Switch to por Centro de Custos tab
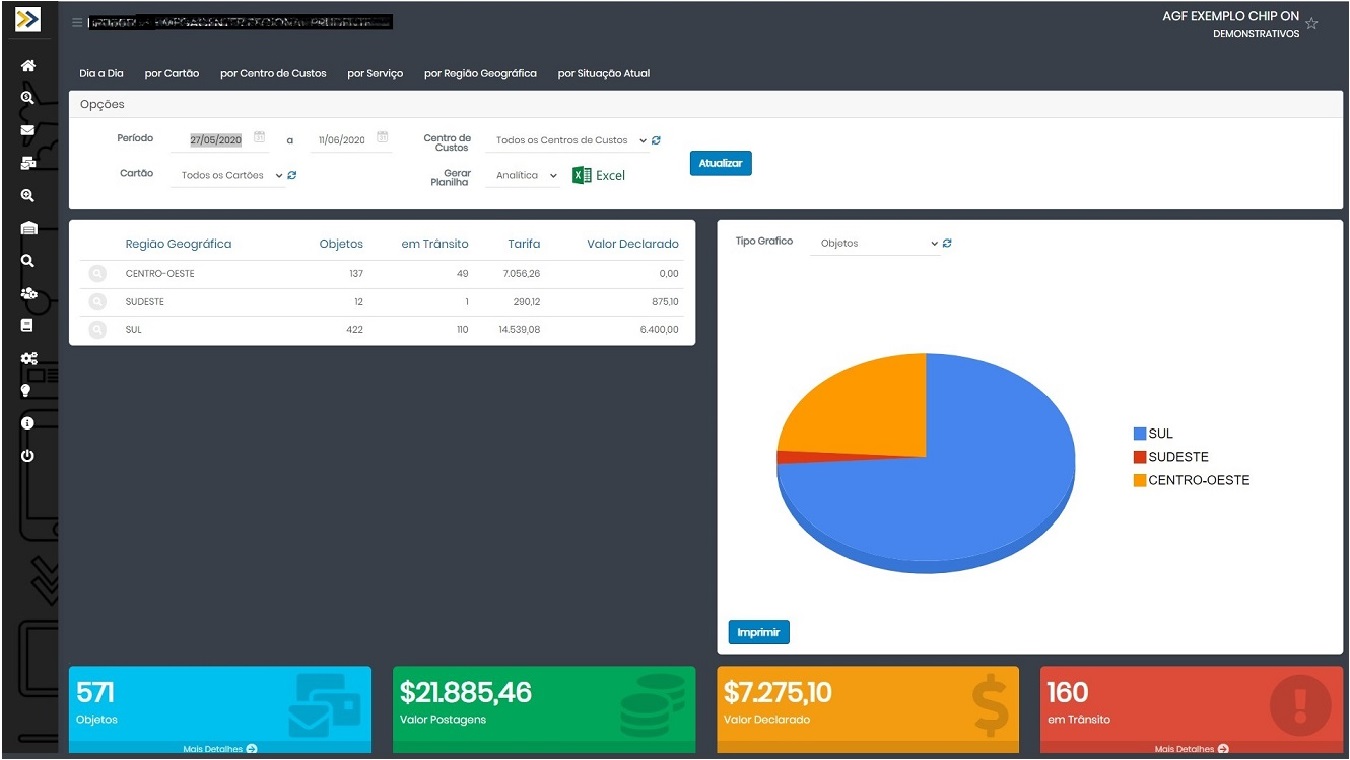The image size is (1350, 760). [x=273, y=73]
